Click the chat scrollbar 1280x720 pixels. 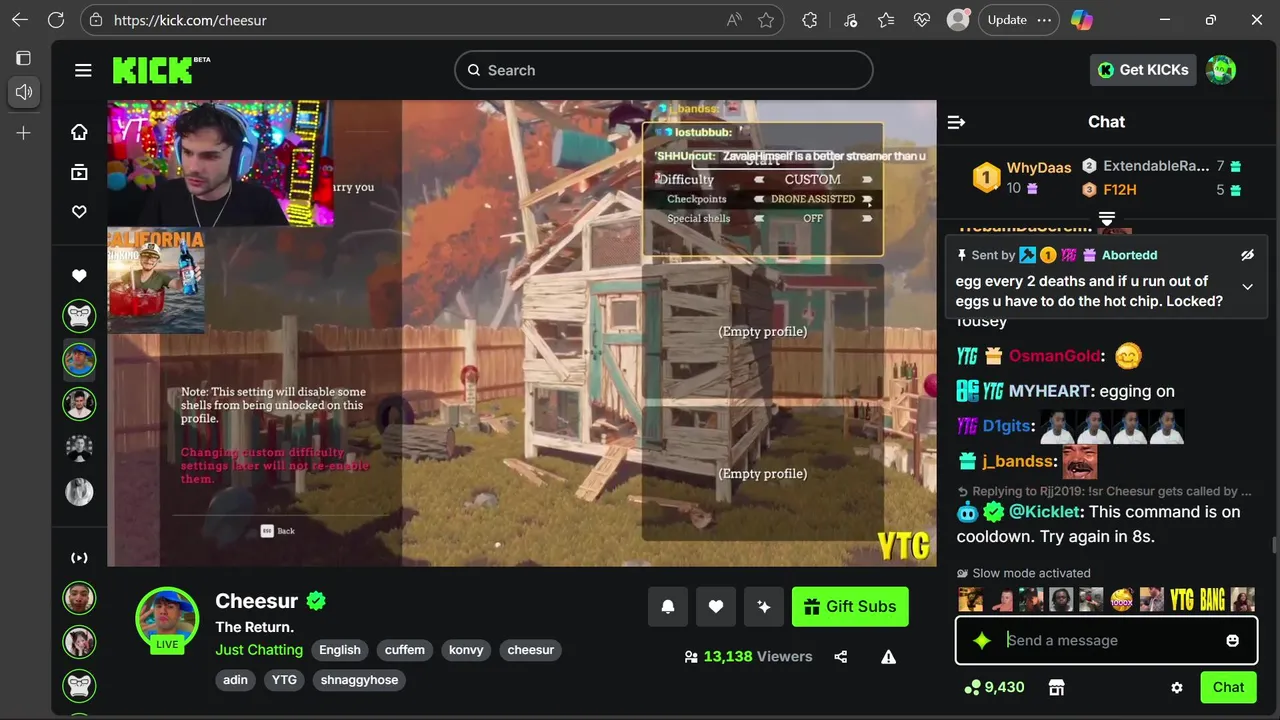click(1273, 545)
